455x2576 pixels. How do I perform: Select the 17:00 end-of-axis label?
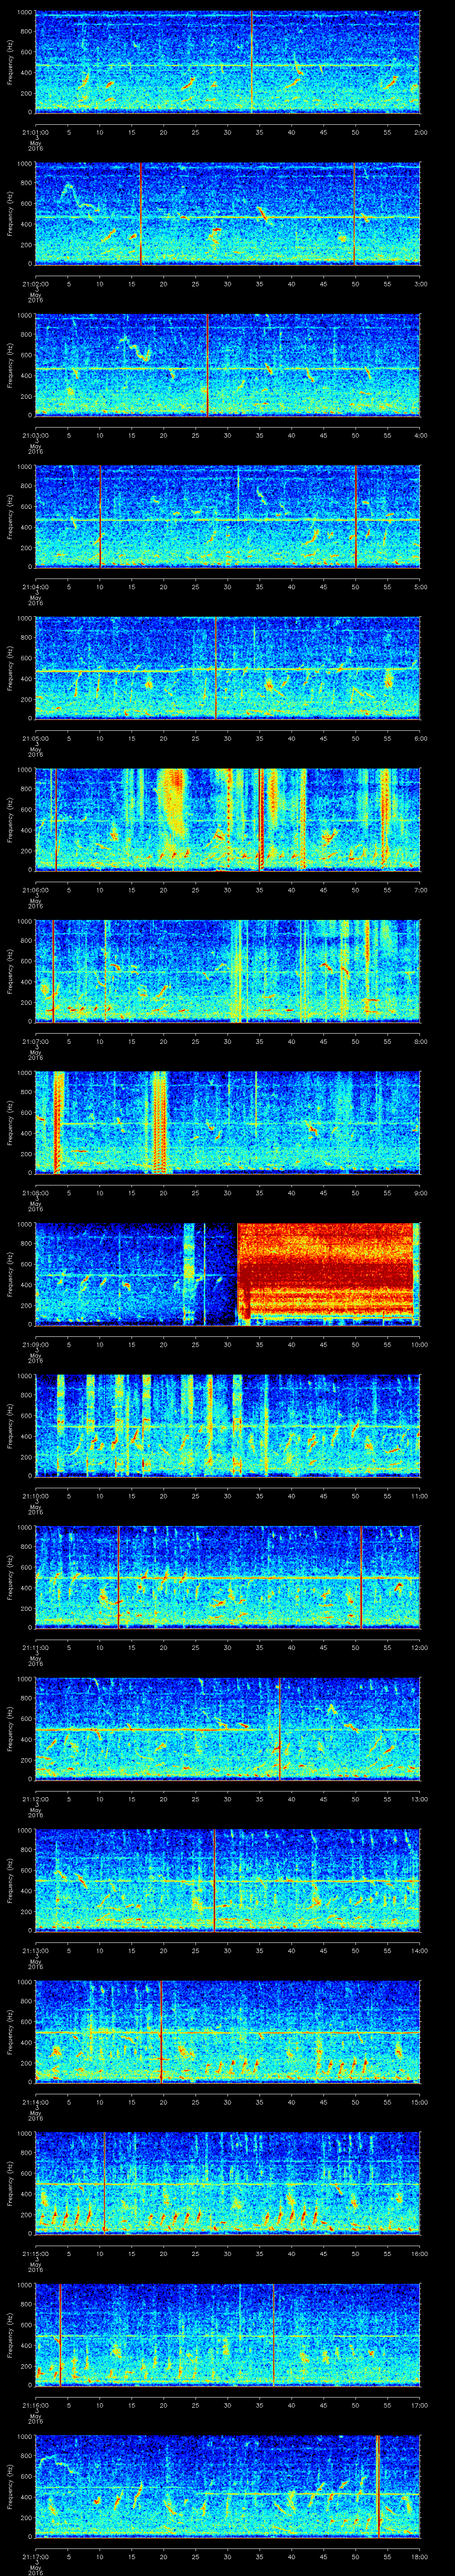pos(419,2404)
